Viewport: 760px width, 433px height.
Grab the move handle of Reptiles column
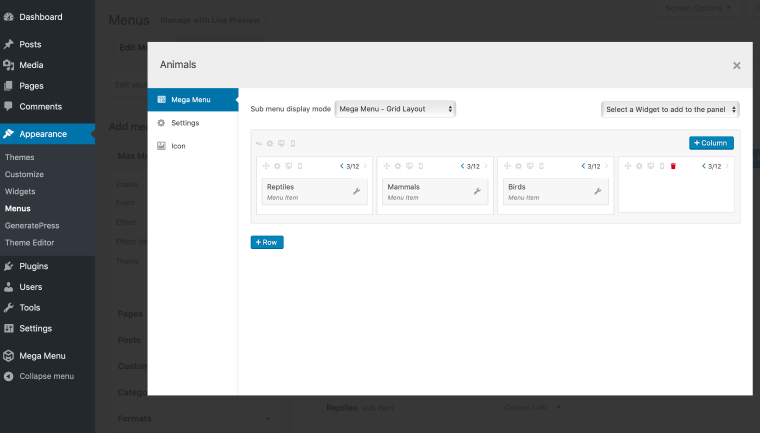click(266, 166)
